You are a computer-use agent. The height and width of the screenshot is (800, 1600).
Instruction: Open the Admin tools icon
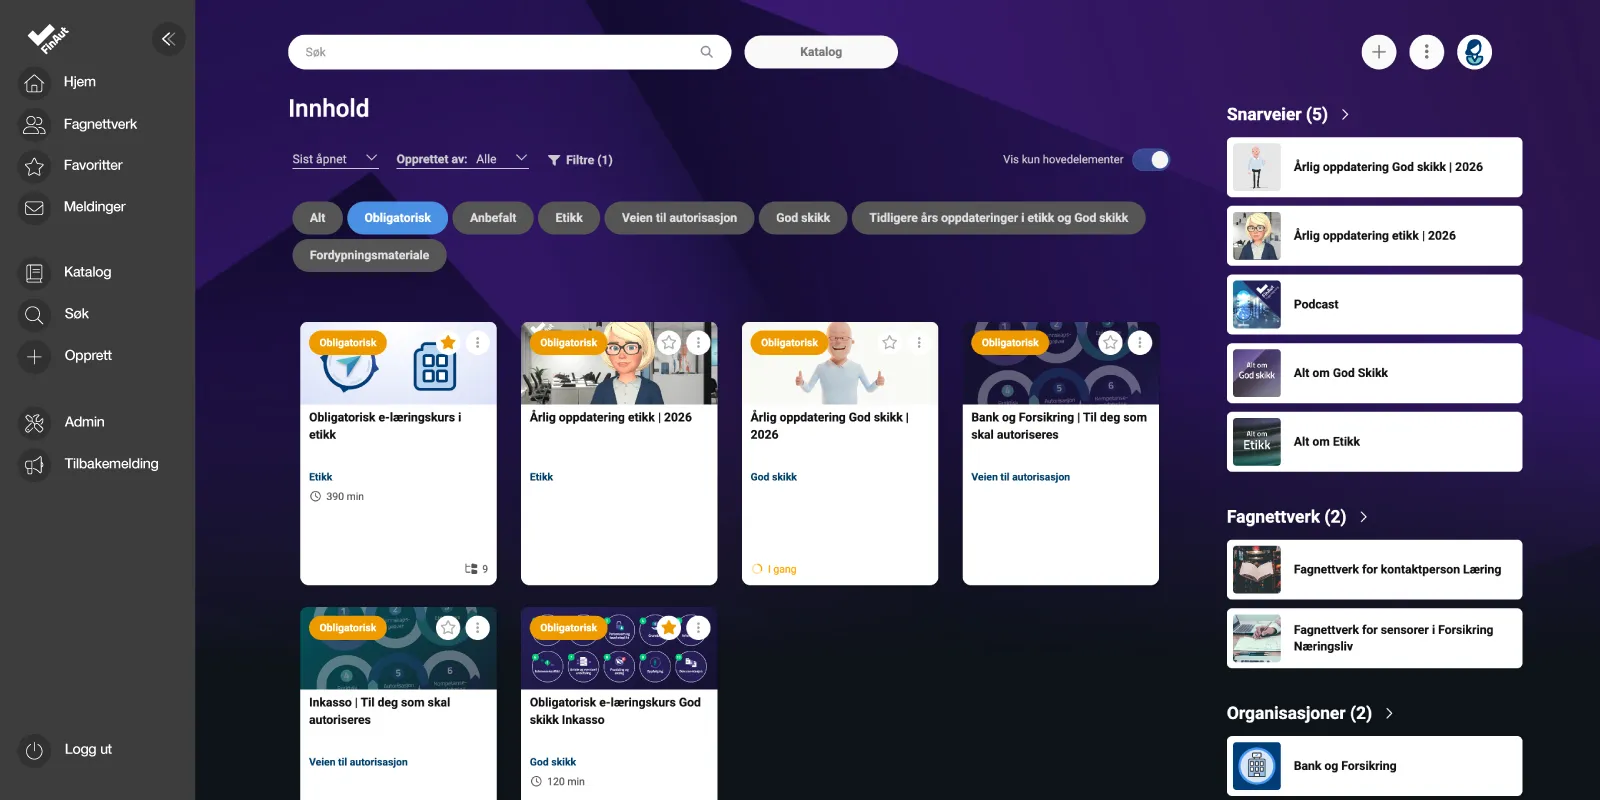click(34, 423)
